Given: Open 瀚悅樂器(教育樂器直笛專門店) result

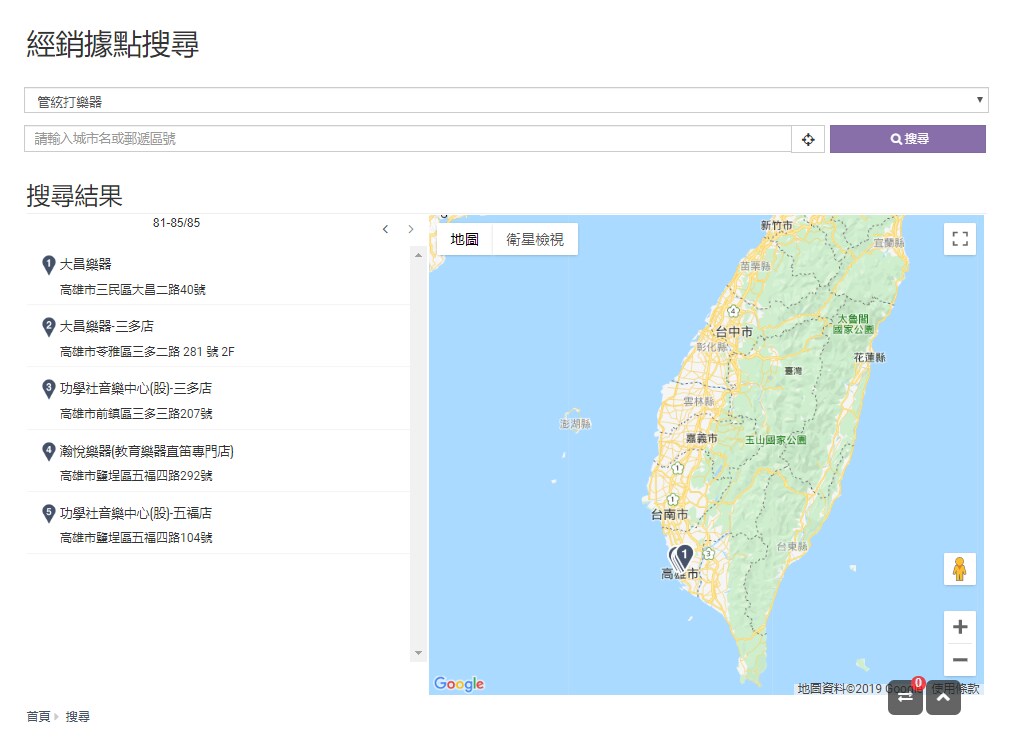Looking at the screenshot, I should click(147, 451).
